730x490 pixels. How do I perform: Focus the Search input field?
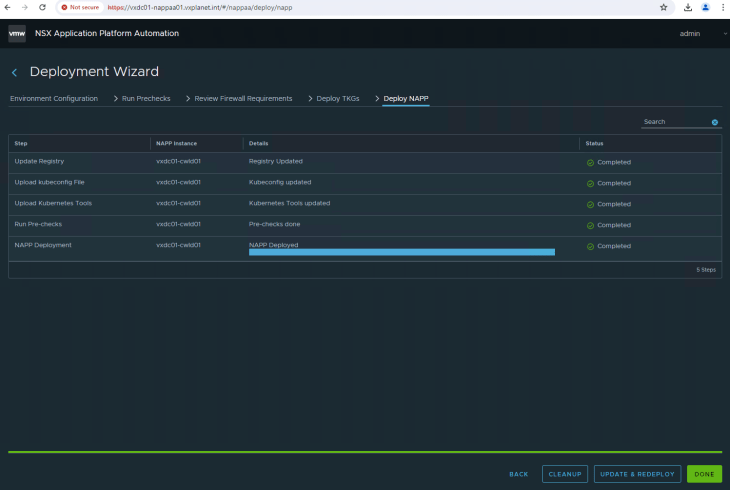674,122
